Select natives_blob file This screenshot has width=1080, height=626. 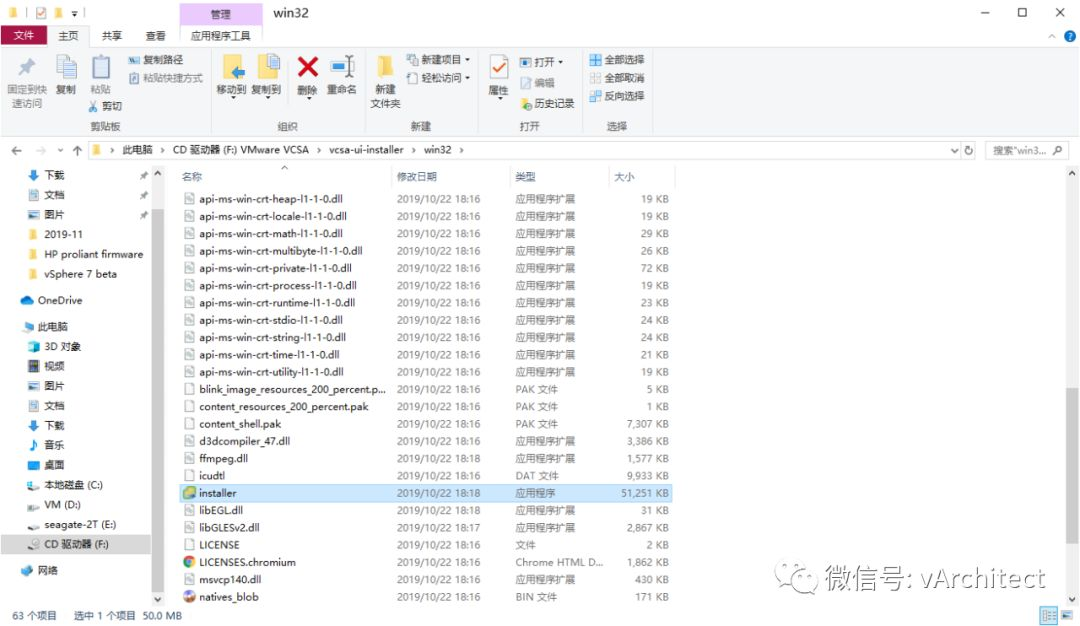[x=425, y=597]
